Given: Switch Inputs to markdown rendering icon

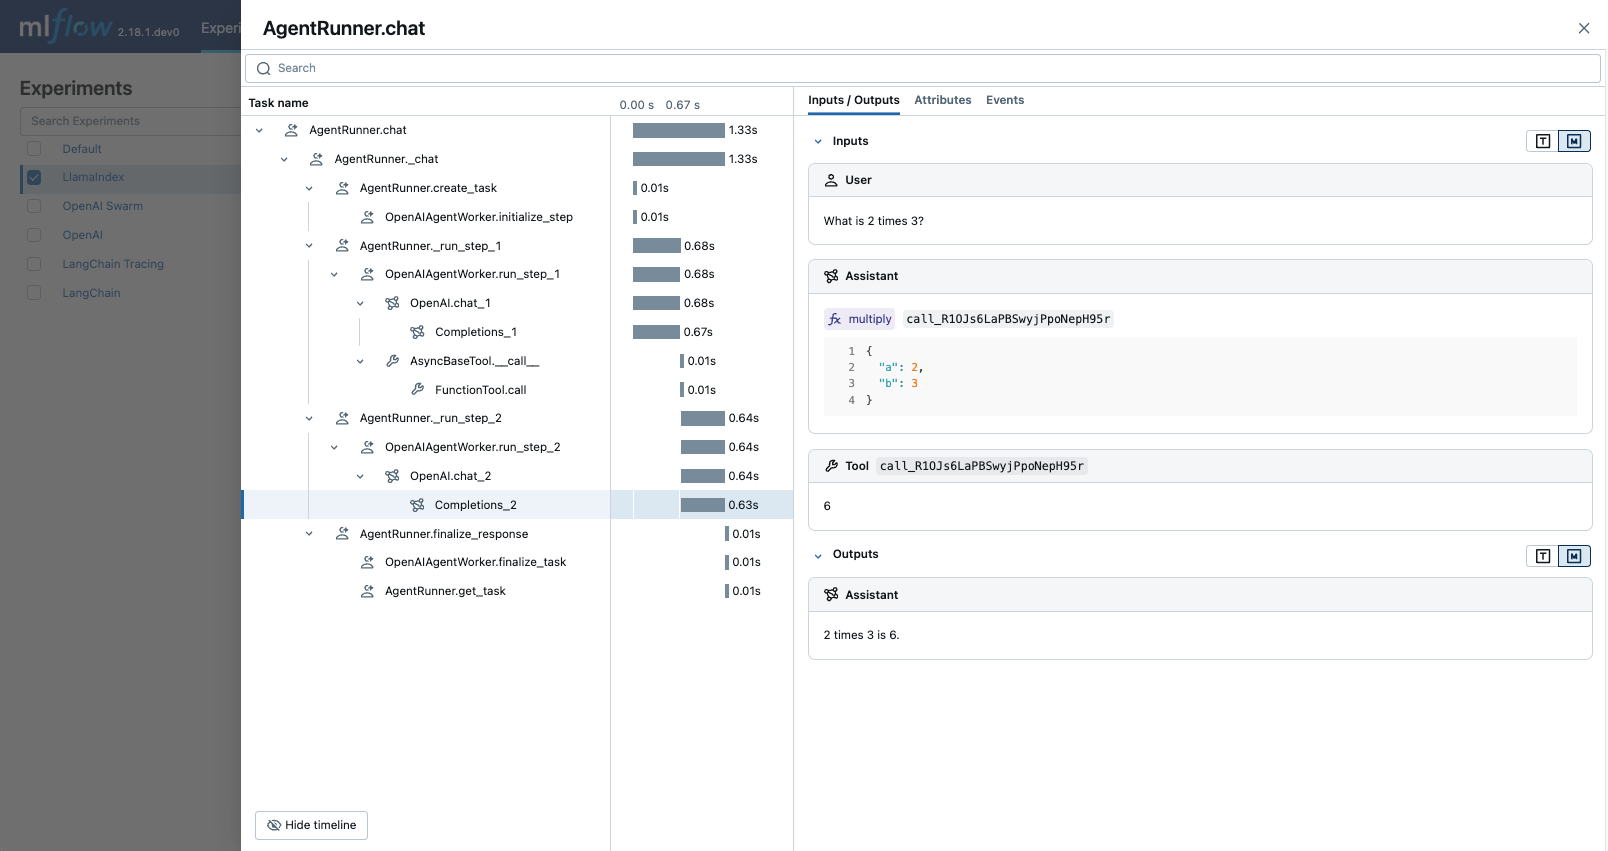Looking at the screenshot, I should (x=1574, y=141).
